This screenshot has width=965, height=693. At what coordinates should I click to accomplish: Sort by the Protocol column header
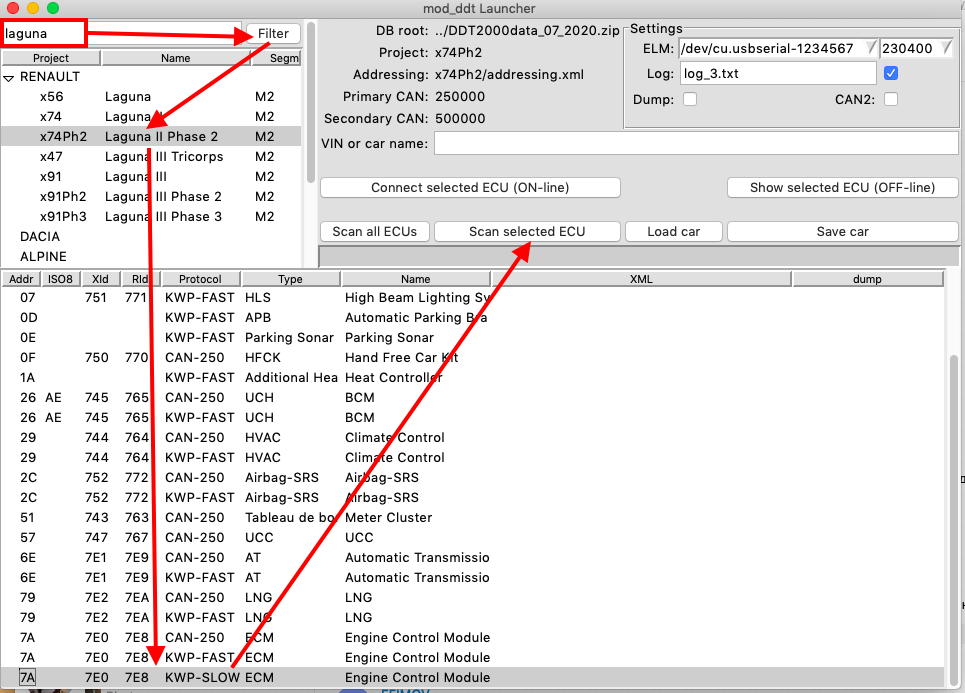coord(201,279)
